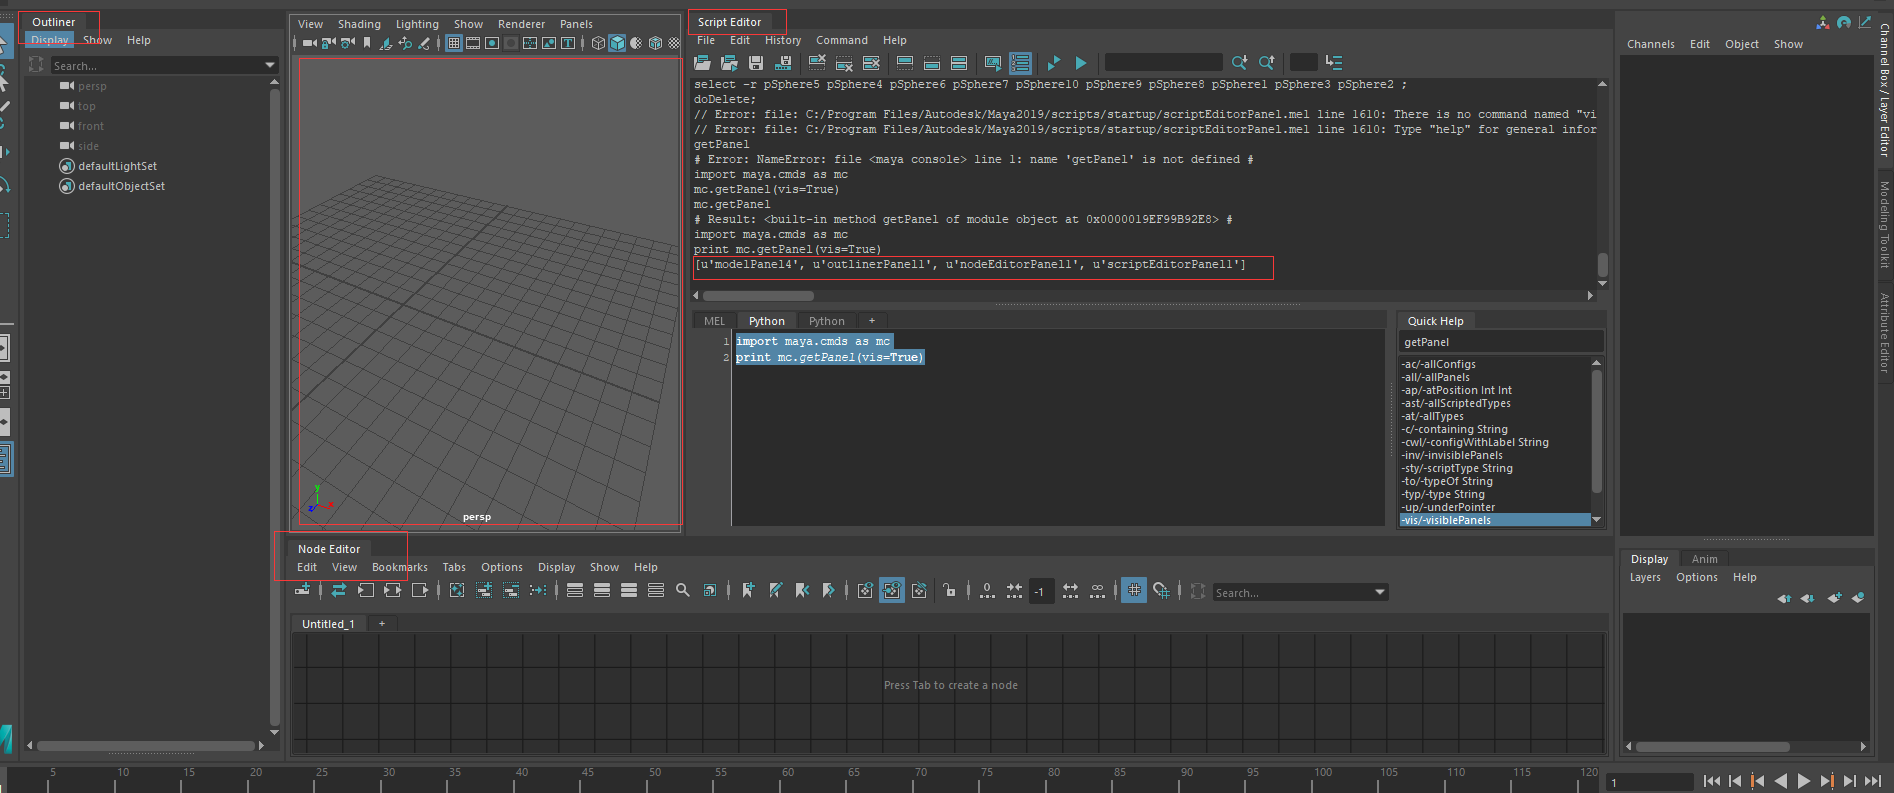This screenshot has width=1894, height=793.
Task: Click the Quick Help getPanel input field
Action: click(x=1499, y=342)
